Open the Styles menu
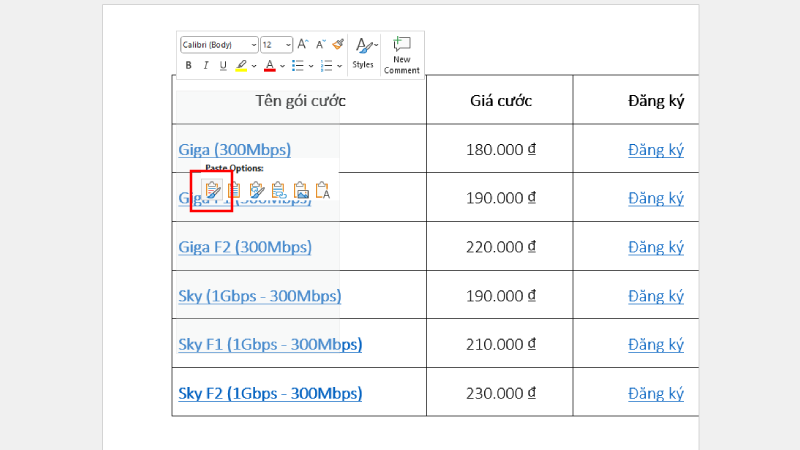The image size is (800, 450). pyautogui.click(x=363, y=52)
